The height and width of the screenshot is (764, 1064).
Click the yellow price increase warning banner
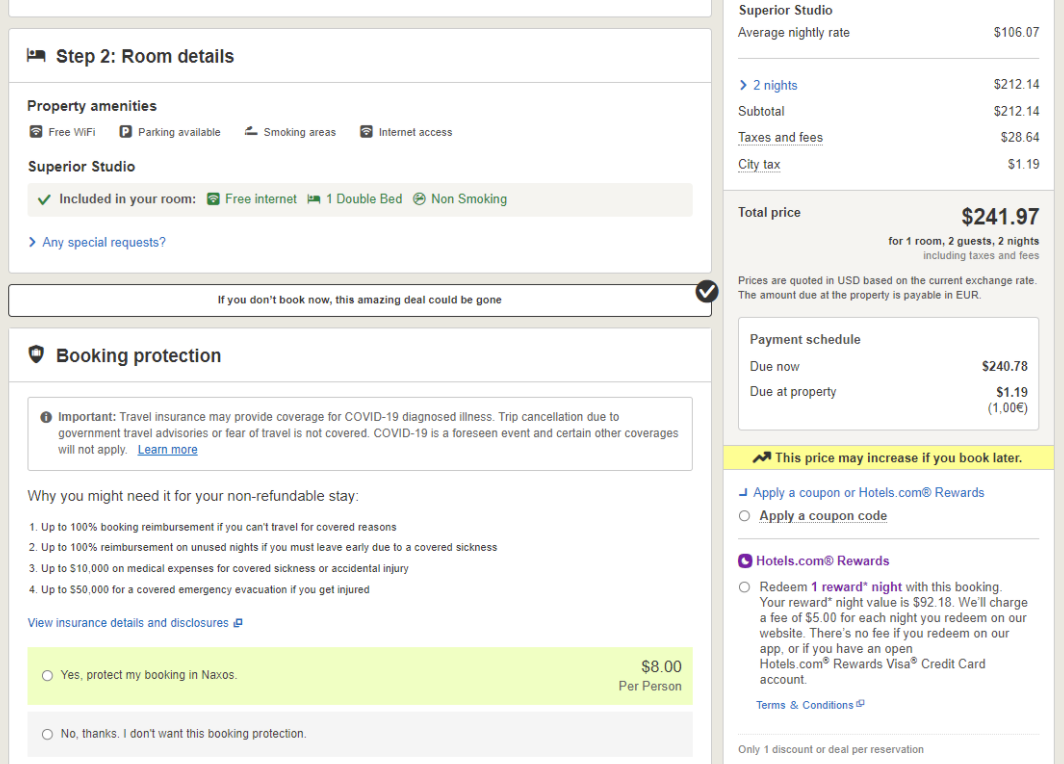point(888,458)
